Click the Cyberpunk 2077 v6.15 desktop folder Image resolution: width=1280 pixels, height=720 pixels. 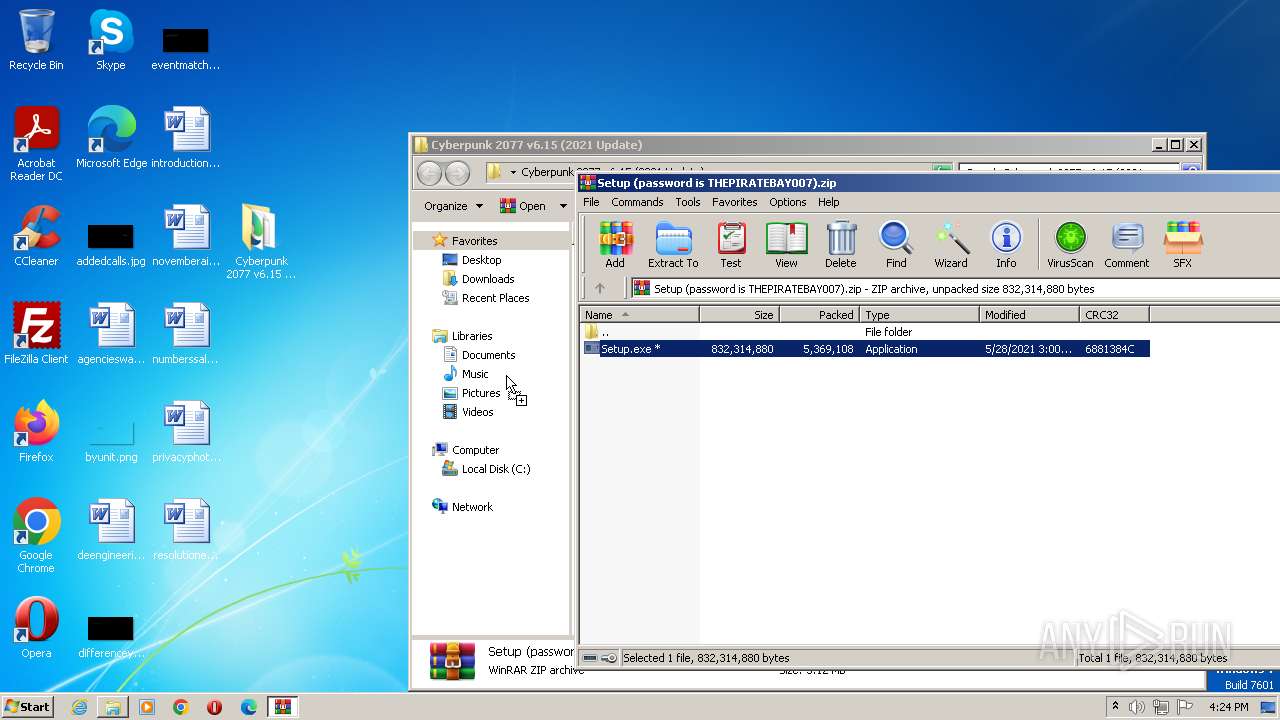261,242
